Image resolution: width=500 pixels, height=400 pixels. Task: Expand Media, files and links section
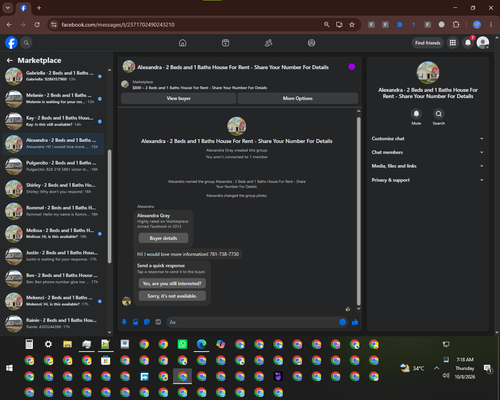[x=428, y=166]
